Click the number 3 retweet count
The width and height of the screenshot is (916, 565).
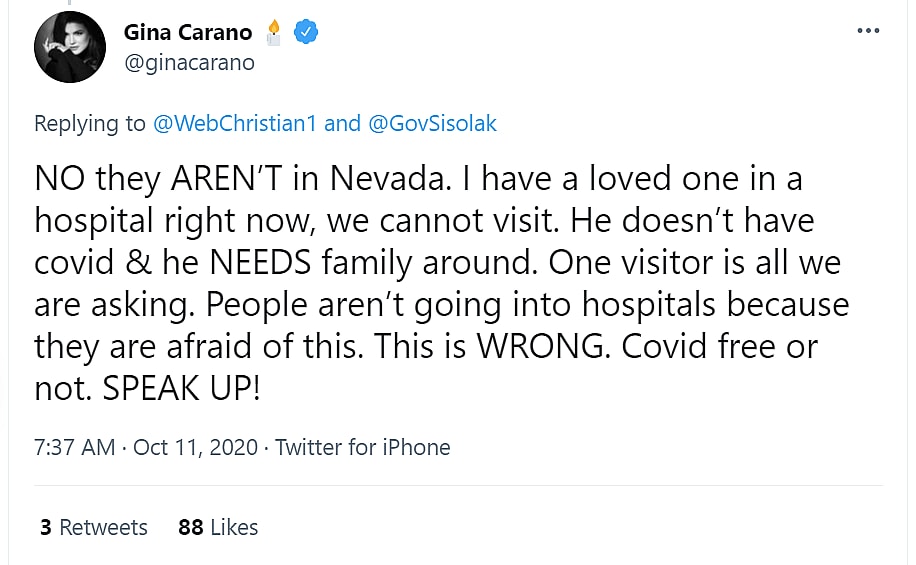46,527
